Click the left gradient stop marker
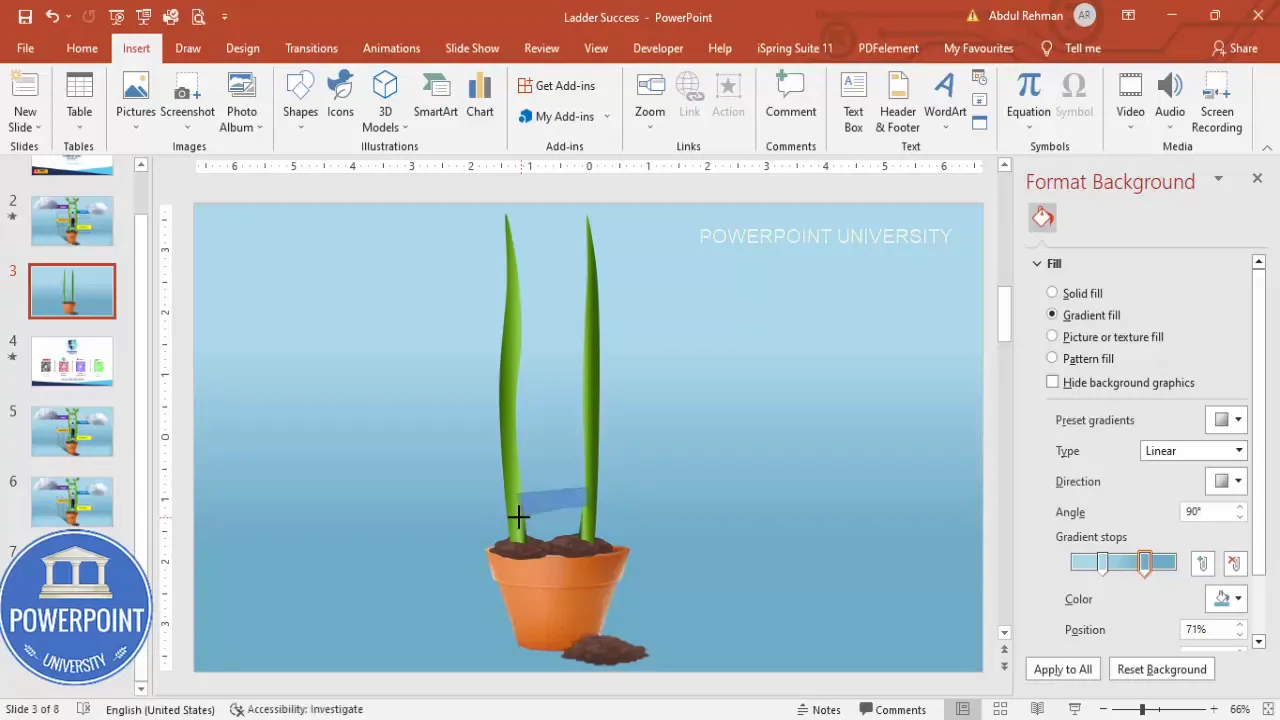This screenshot has height=720, width=1280. point(1102,564)
